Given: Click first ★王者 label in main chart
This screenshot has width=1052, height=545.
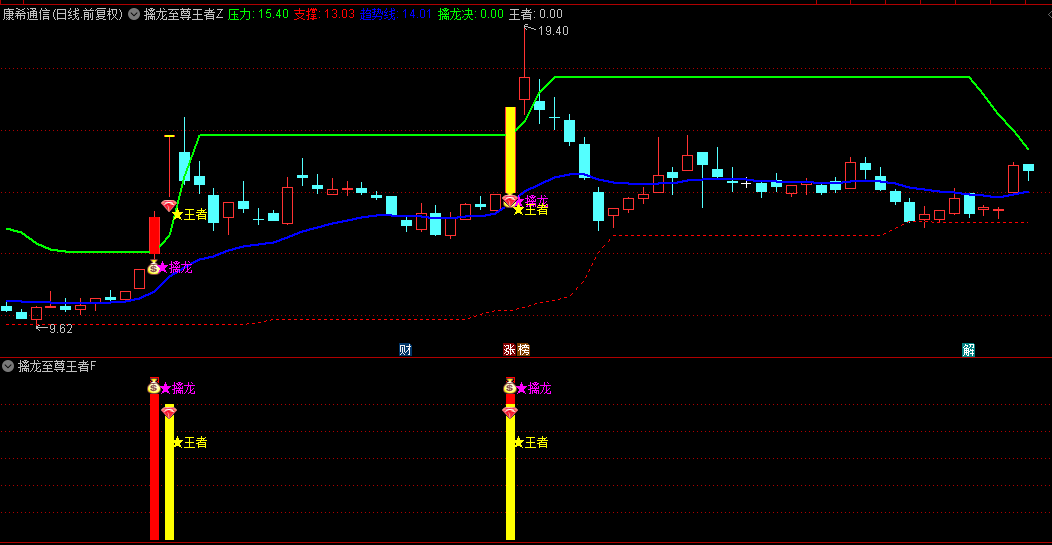Looking at the screenshot, I should coord(191,214).
